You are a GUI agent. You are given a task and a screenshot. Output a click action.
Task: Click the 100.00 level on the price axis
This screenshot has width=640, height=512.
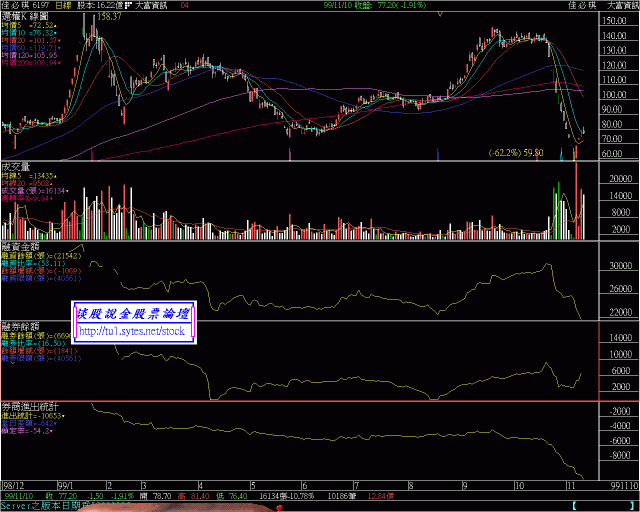click(614, 94)
